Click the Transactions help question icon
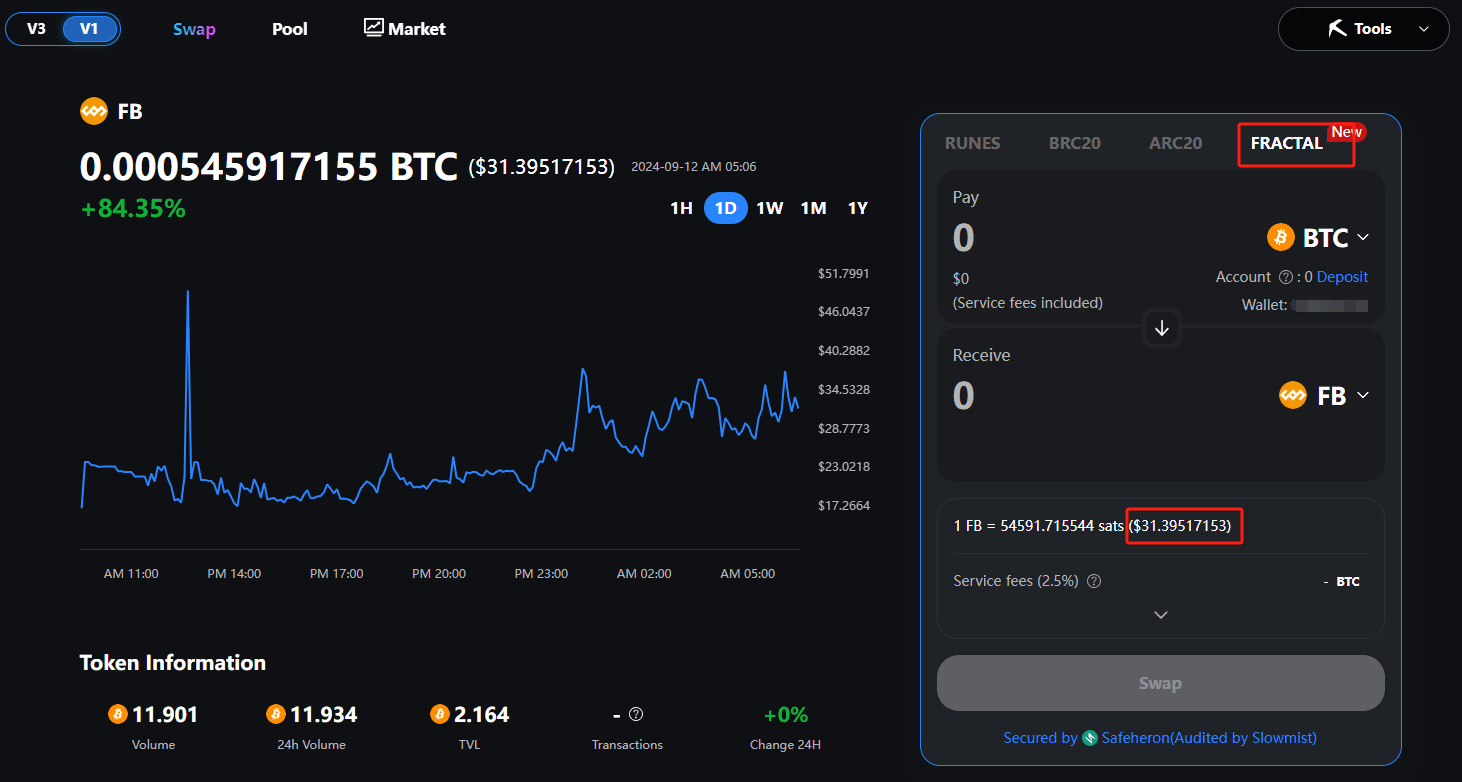Screen dimensions: 1462x782 636,714
